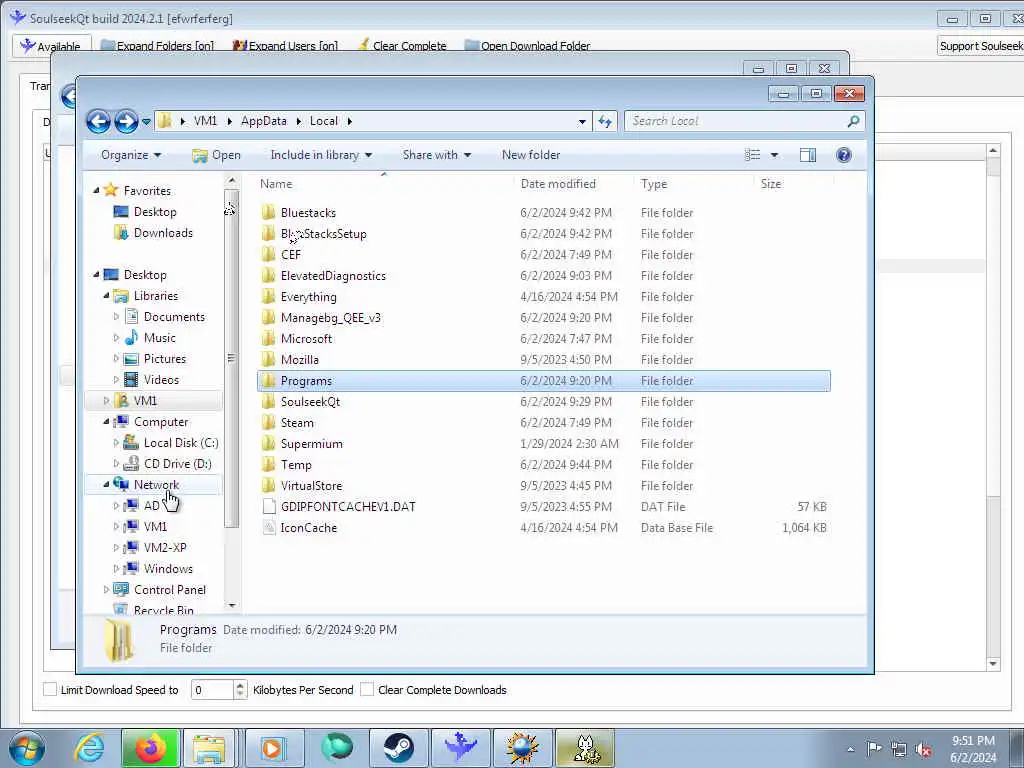Viewport: 1024px width, 768px height.
Task: Switch to Soulseek bird taskbar icon
Action: coord(461,748)
